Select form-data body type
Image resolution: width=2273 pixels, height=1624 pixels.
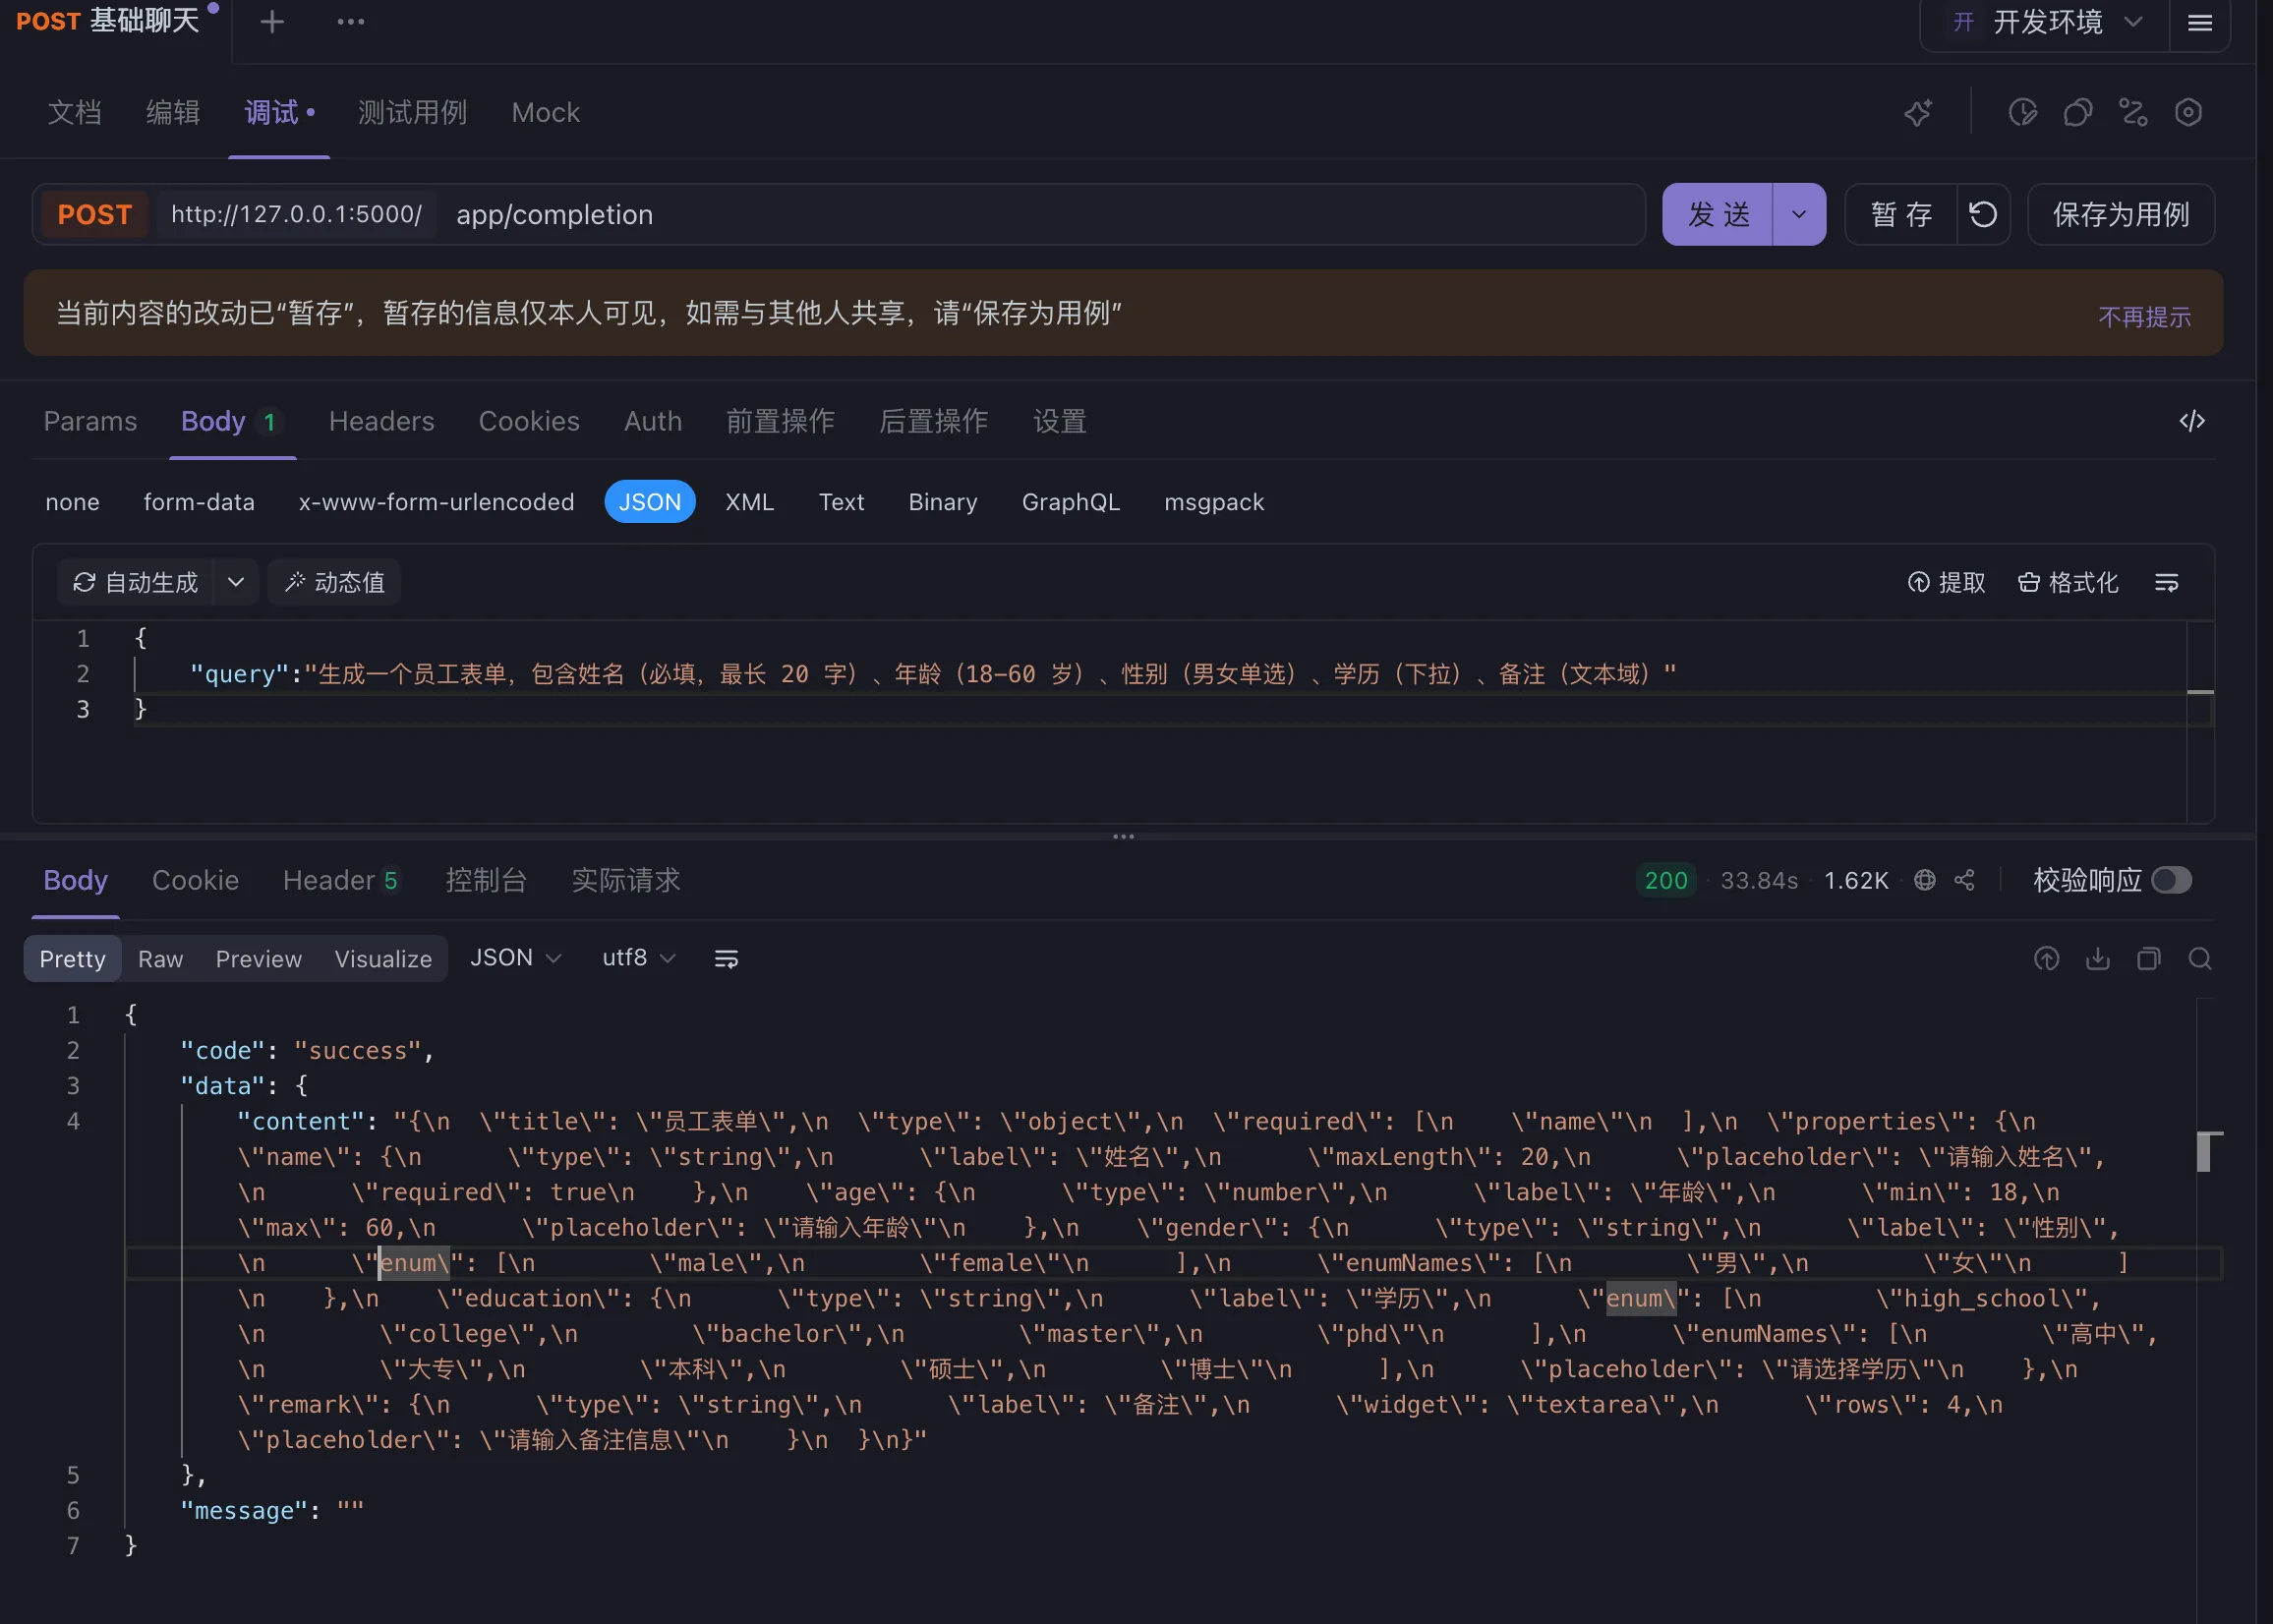pyautogui.click(x=199, y=502)
